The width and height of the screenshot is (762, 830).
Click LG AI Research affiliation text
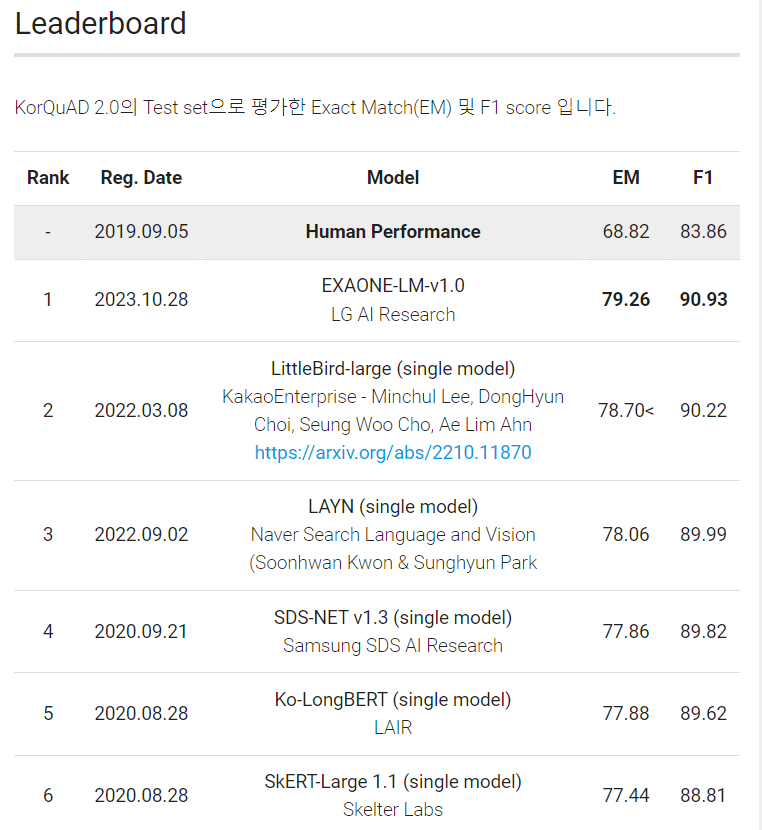393,315
